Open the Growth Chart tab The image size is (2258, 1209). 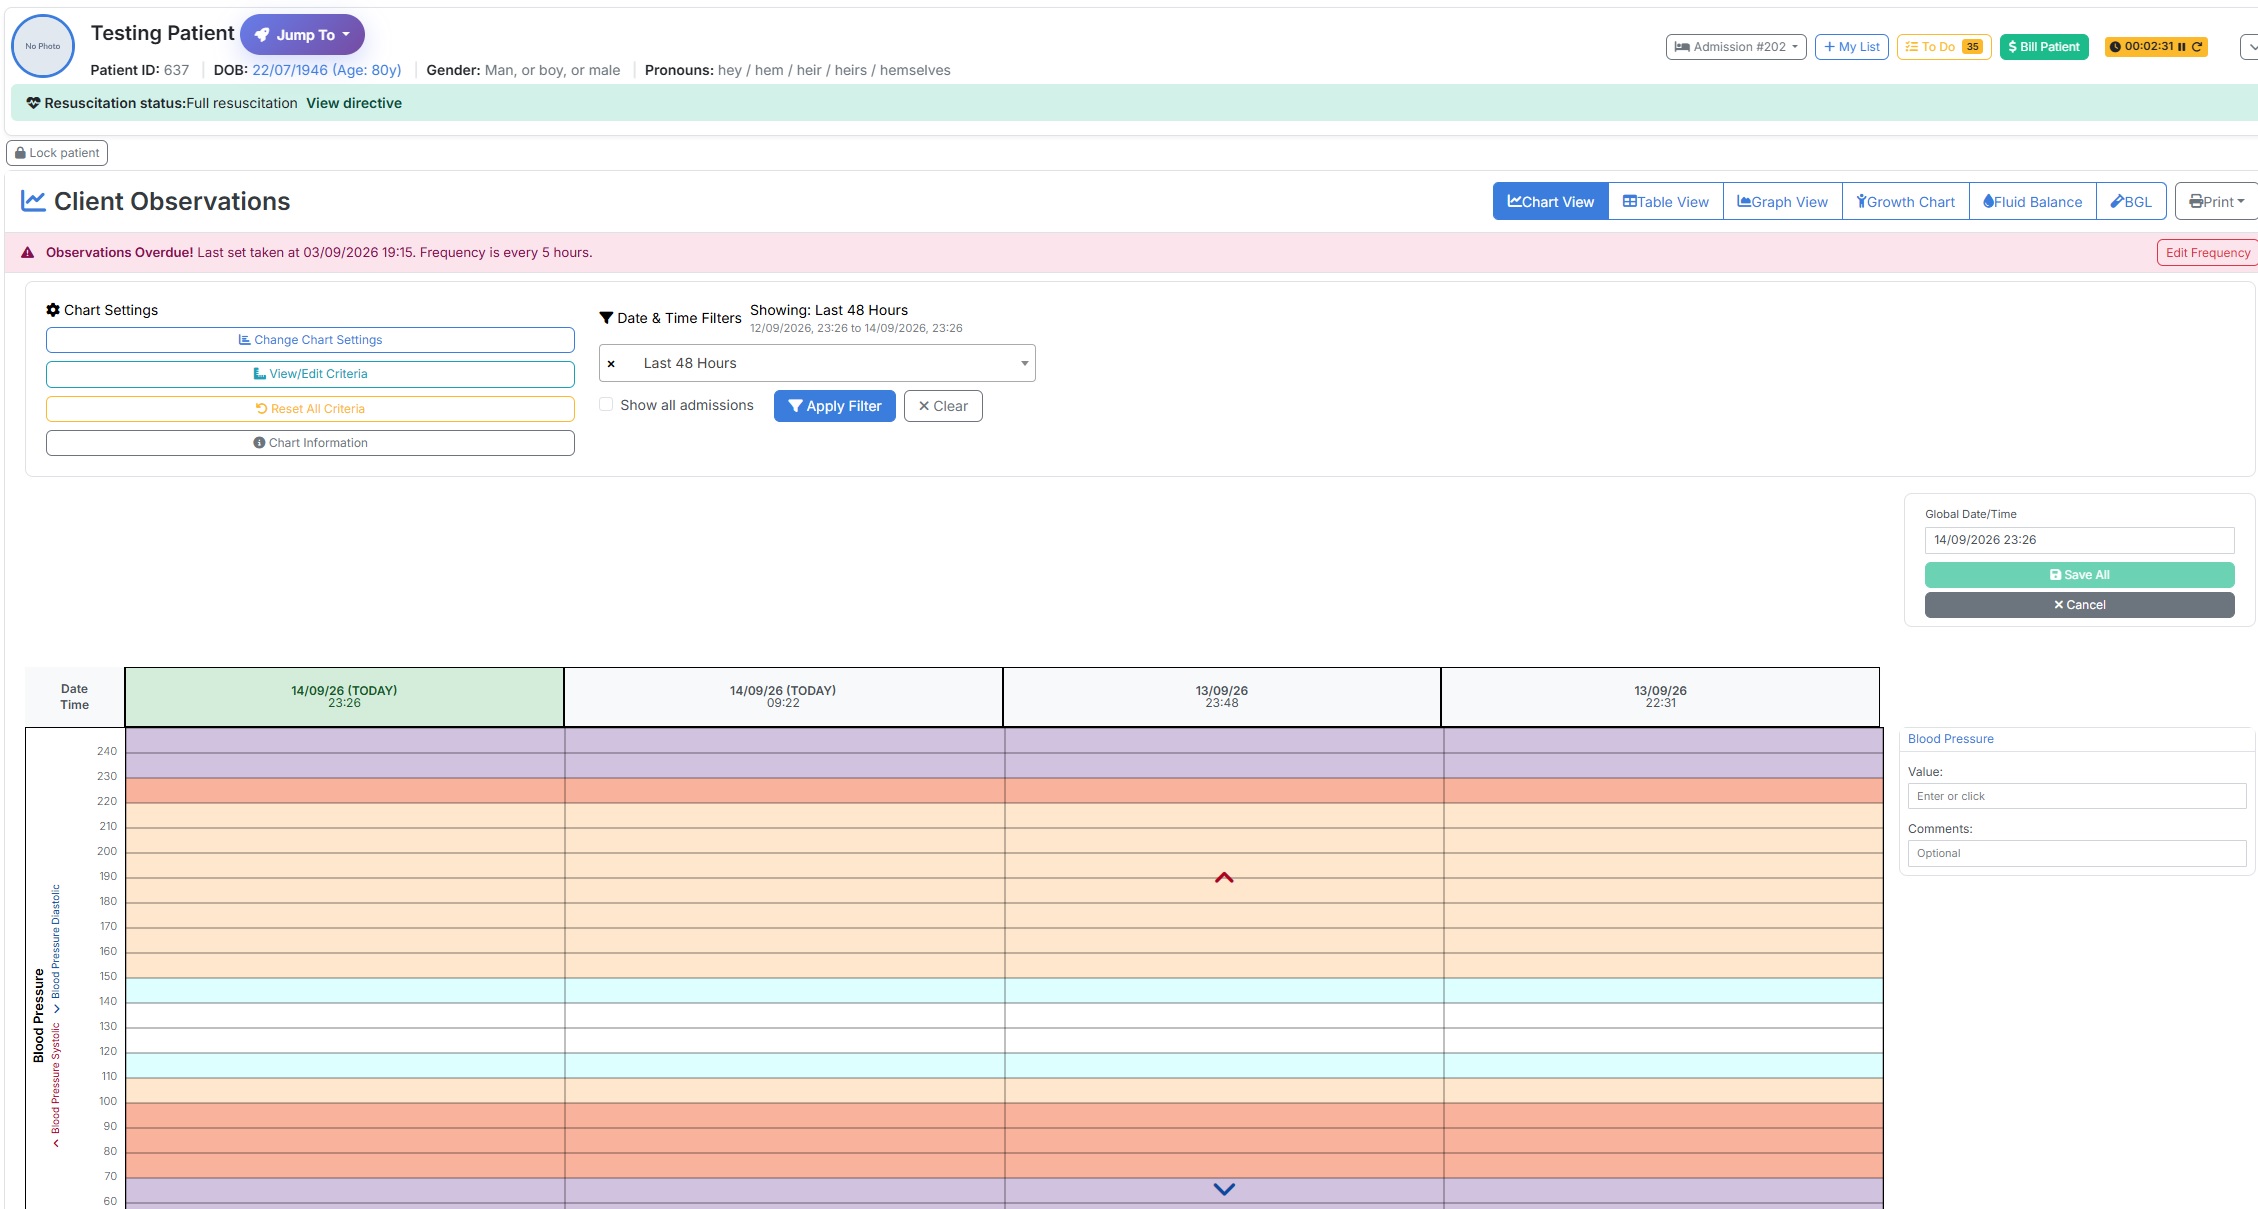tap(1905, 201)
